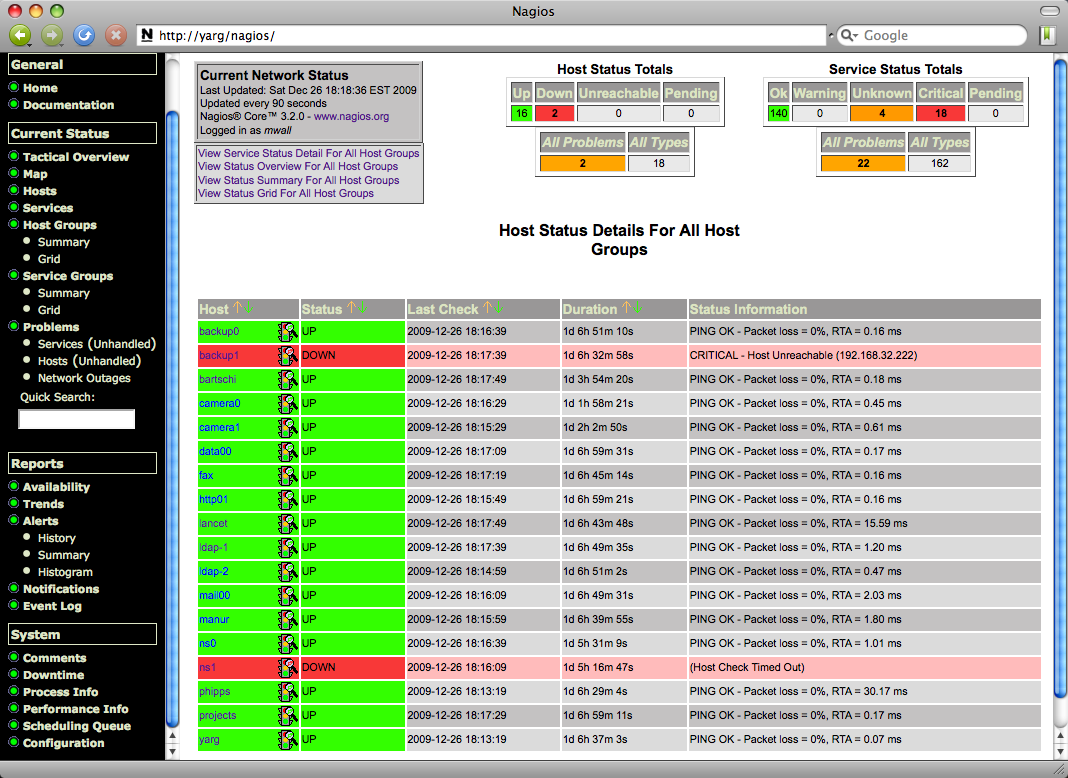Open the Google search engine dropdown
Screen dimensions: 1068x778
849,36
